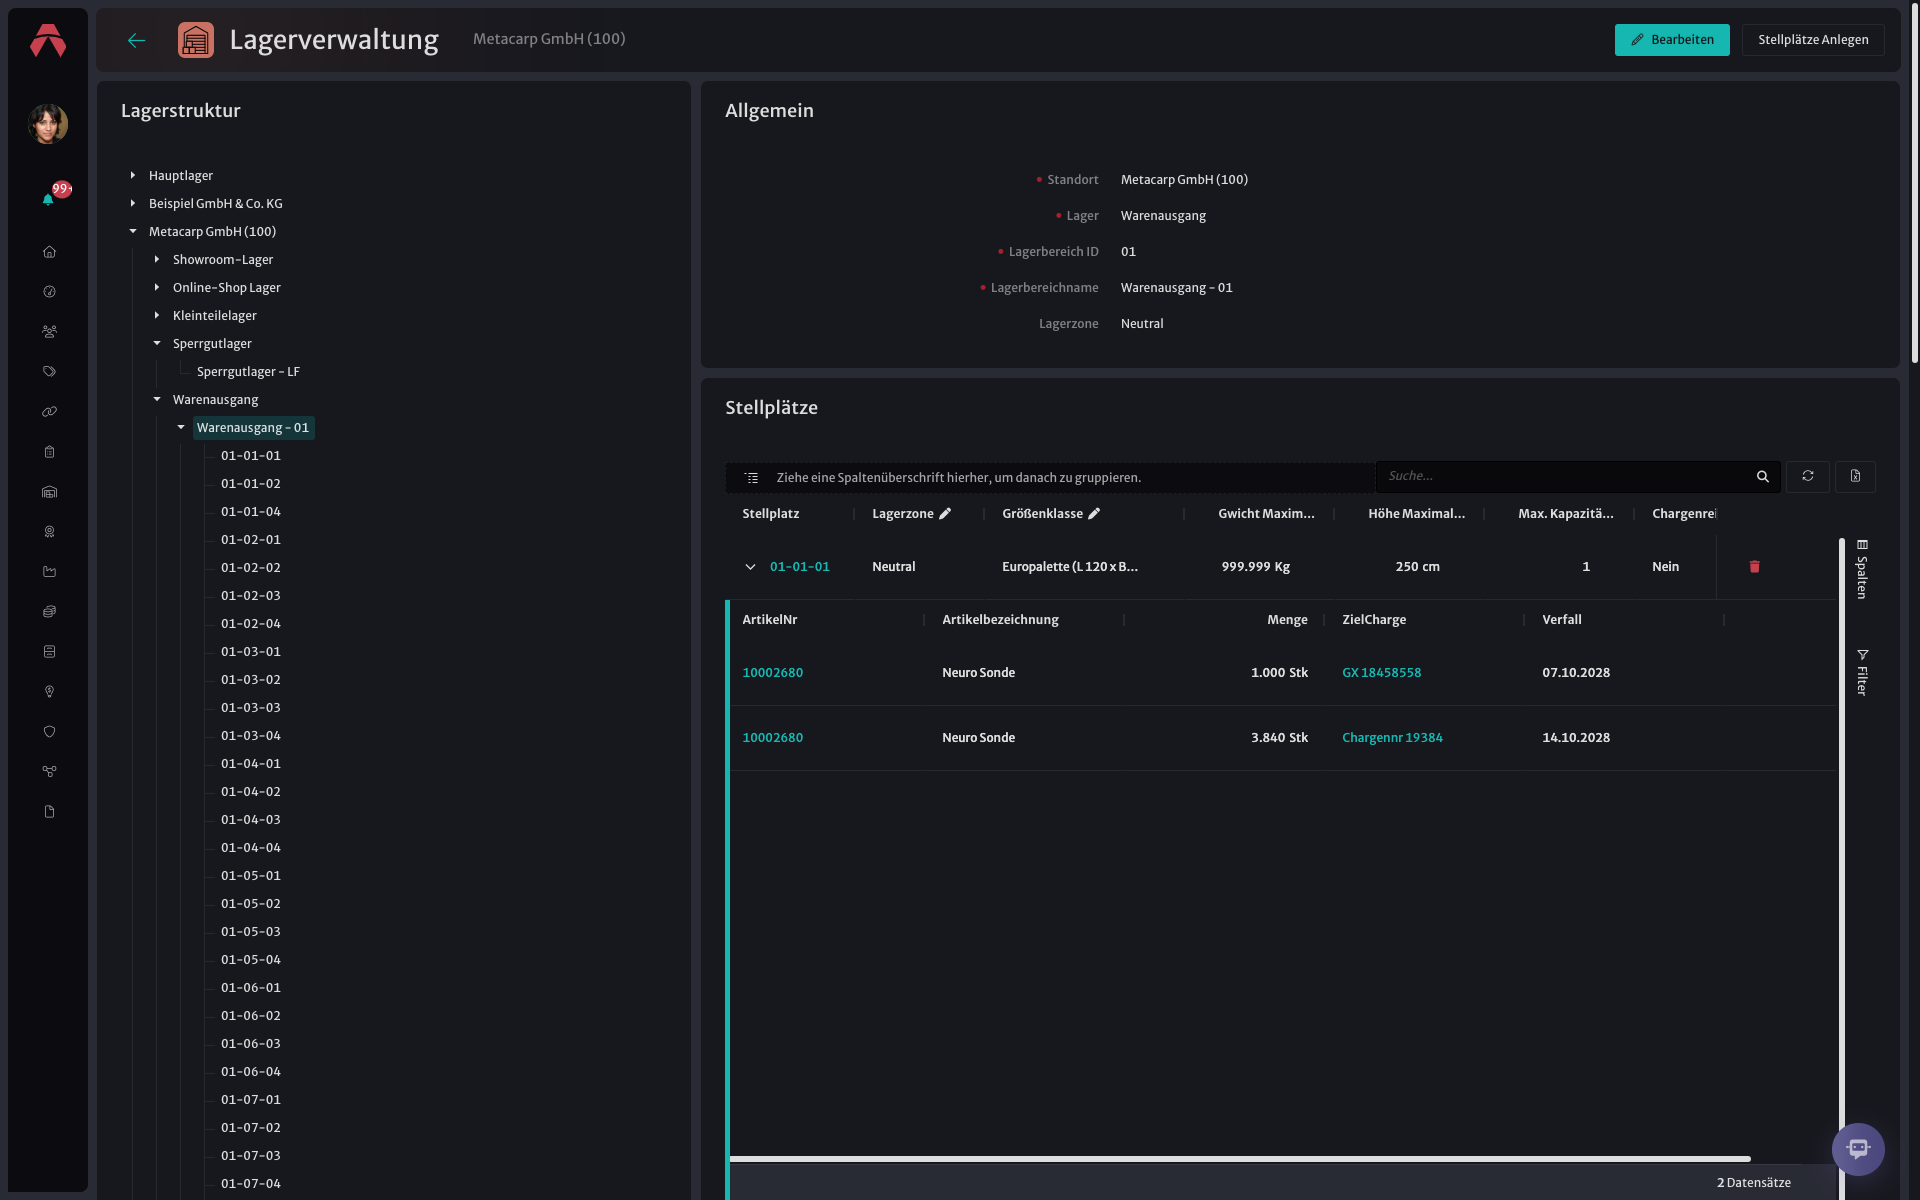Open the user avatar profile

pyautogui.click(x=48, y=124)
